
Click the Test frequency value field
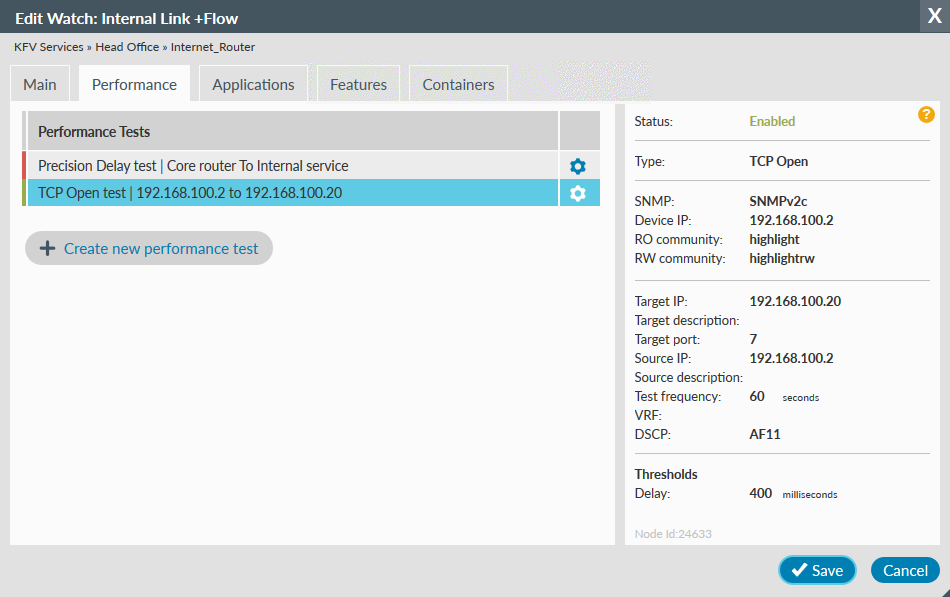pos(758,396)
